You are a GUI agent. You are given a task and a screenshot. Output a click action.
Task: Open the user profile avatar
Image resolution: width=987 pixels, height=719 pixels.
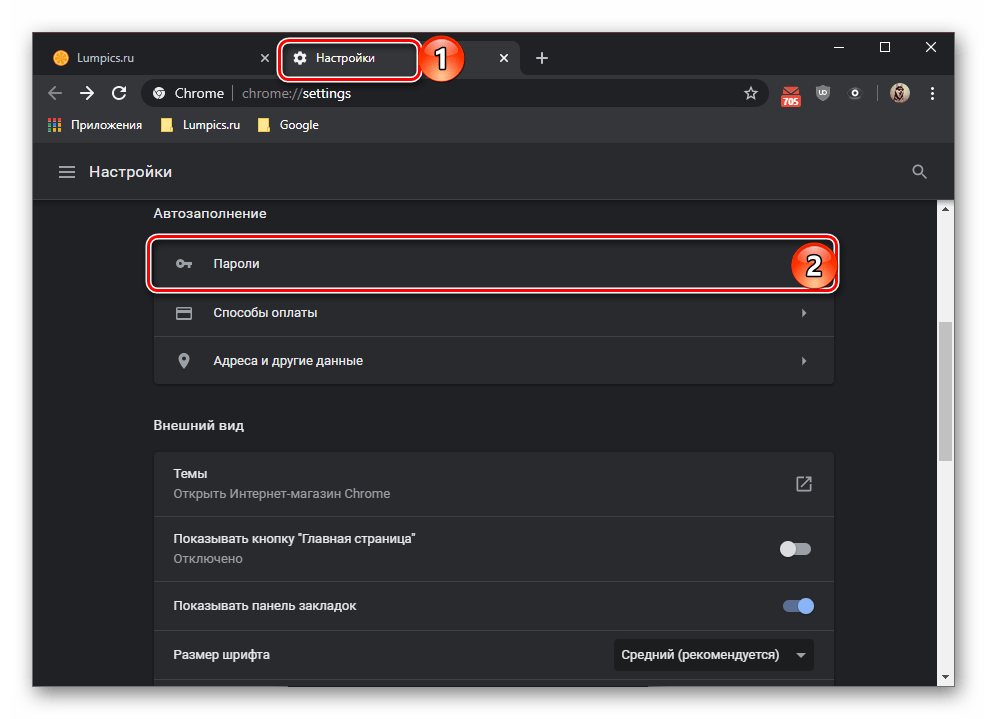pyautogui.click(x=900, y=93)
